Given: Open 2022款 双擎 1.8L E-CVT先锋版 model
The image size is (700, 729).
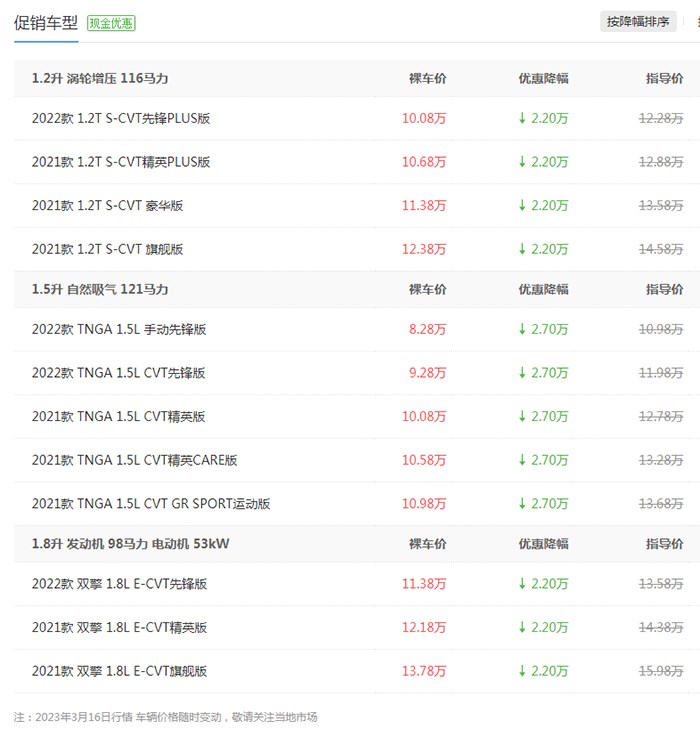Looking at the screenshot, I should pos(119,584).
